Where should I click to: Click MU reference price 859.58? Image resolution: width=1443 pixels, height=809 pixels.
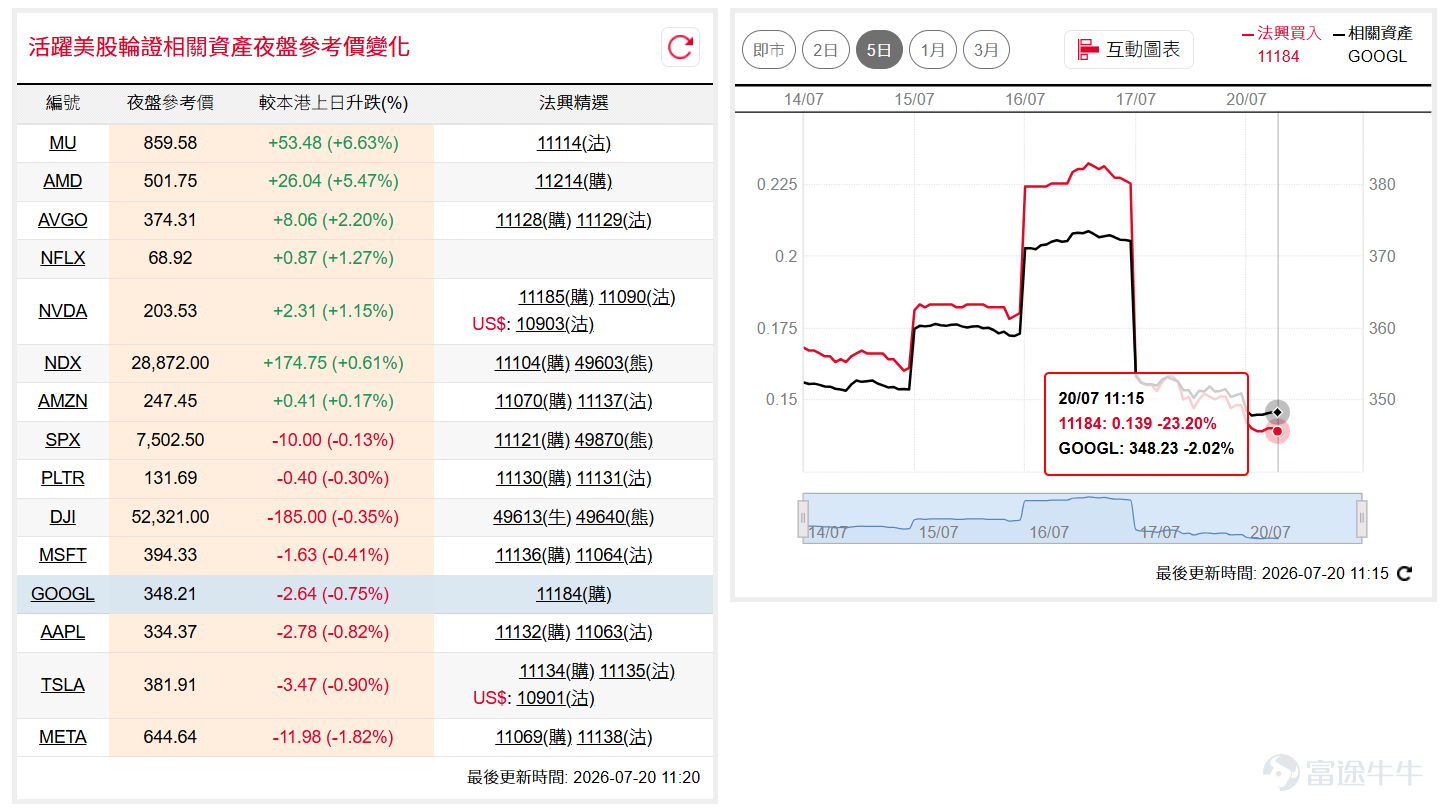coord(170,143)
